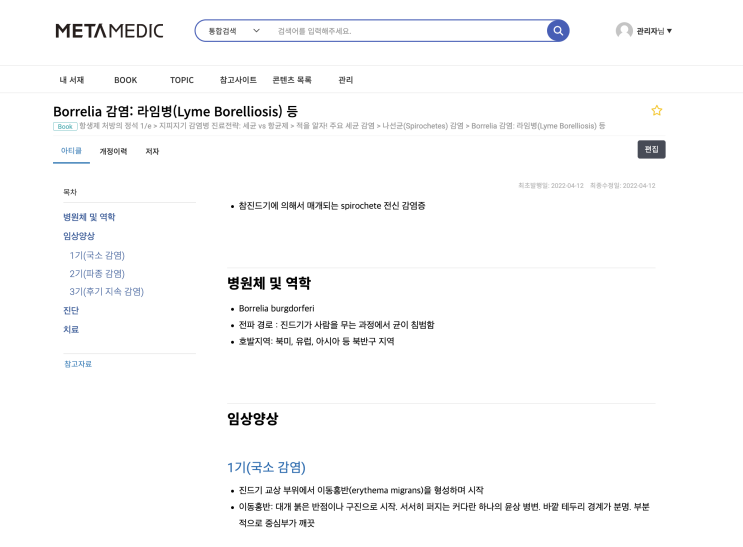Open 항생제 처방의 정석 1/e breadcrumb link
Viewport: 743px width, 547px height.
pyautogui.click(x=115, y=126)
